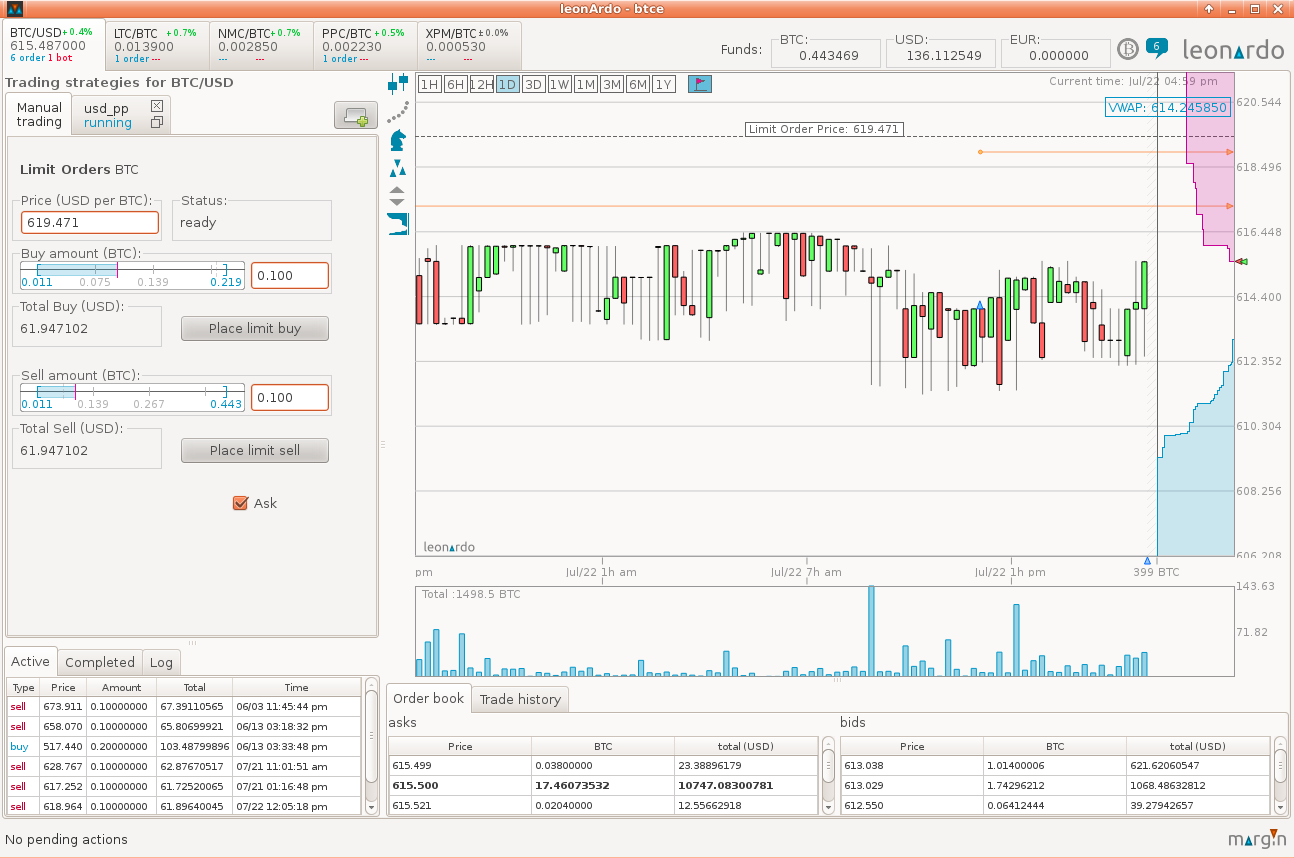Switch chart to 6M timeframe
Screen dimensions: 1294x858
point(638,85)
